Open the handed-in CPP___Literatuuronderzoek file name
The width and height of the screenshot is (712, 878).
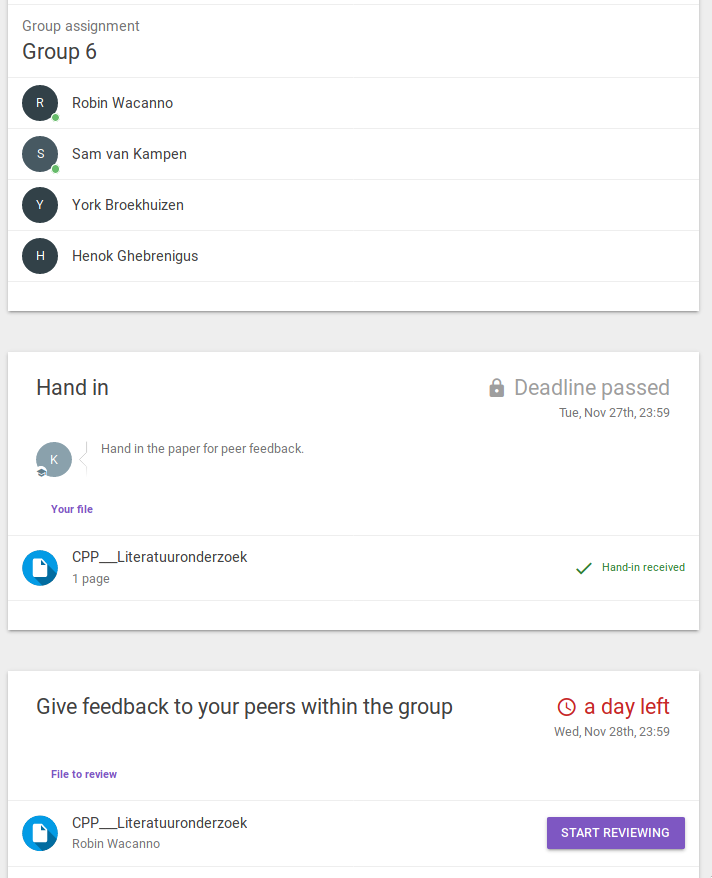coord(159,557)
